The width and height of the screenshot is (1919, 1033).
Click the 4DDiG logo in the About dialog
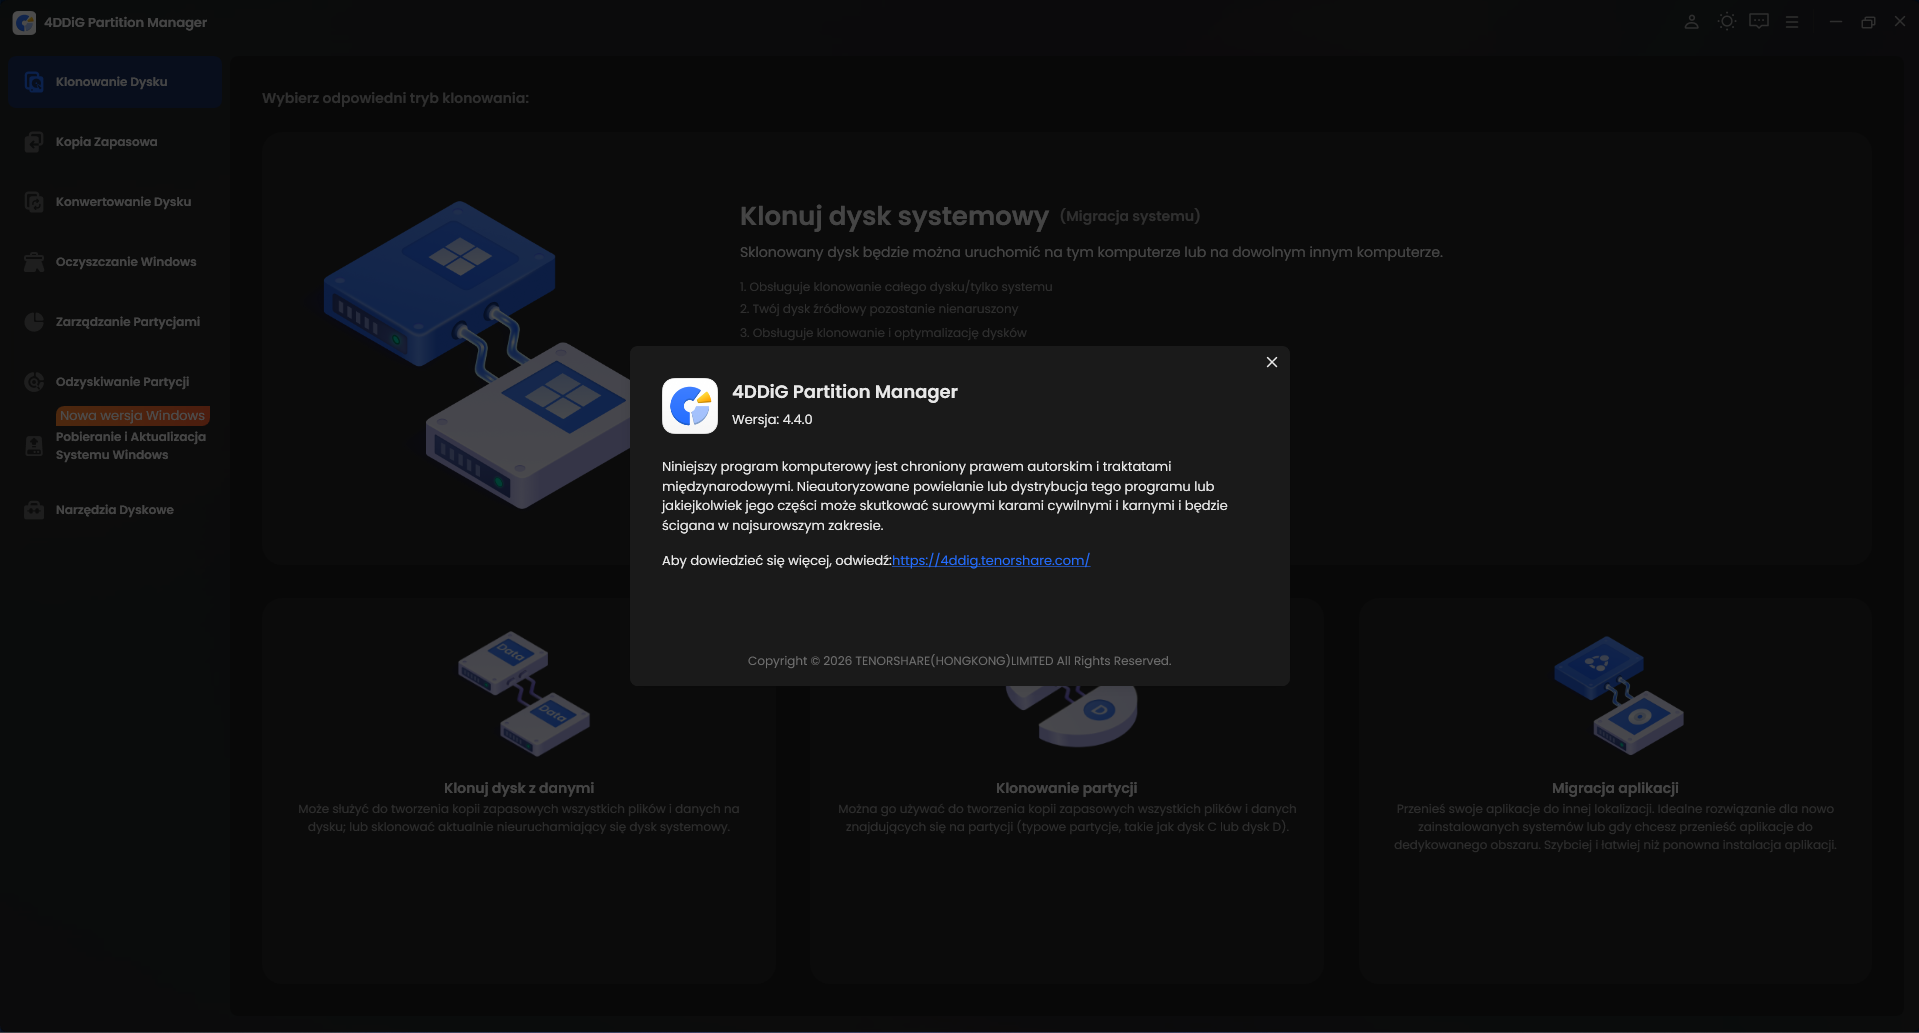tap(690, 406)
